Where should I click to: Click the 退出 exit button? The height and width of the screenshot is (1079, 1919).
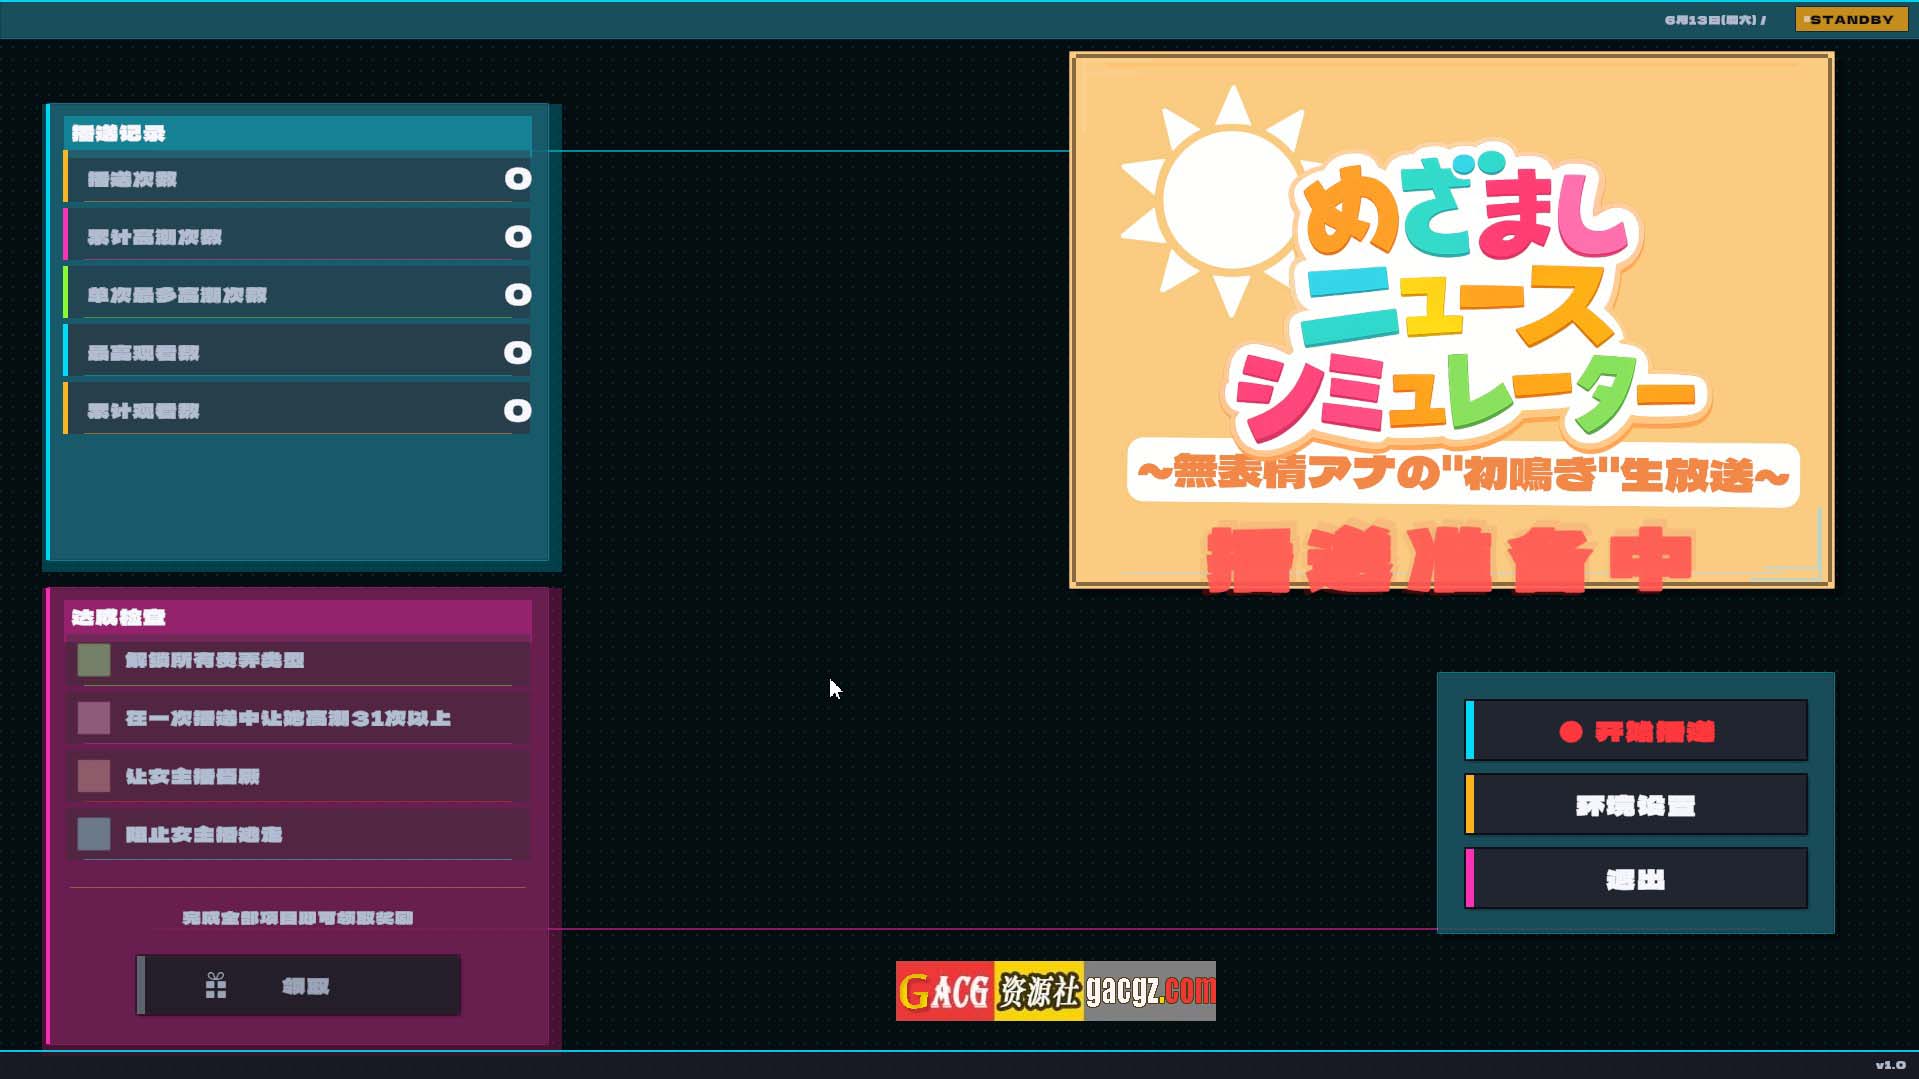point(1636,879)
